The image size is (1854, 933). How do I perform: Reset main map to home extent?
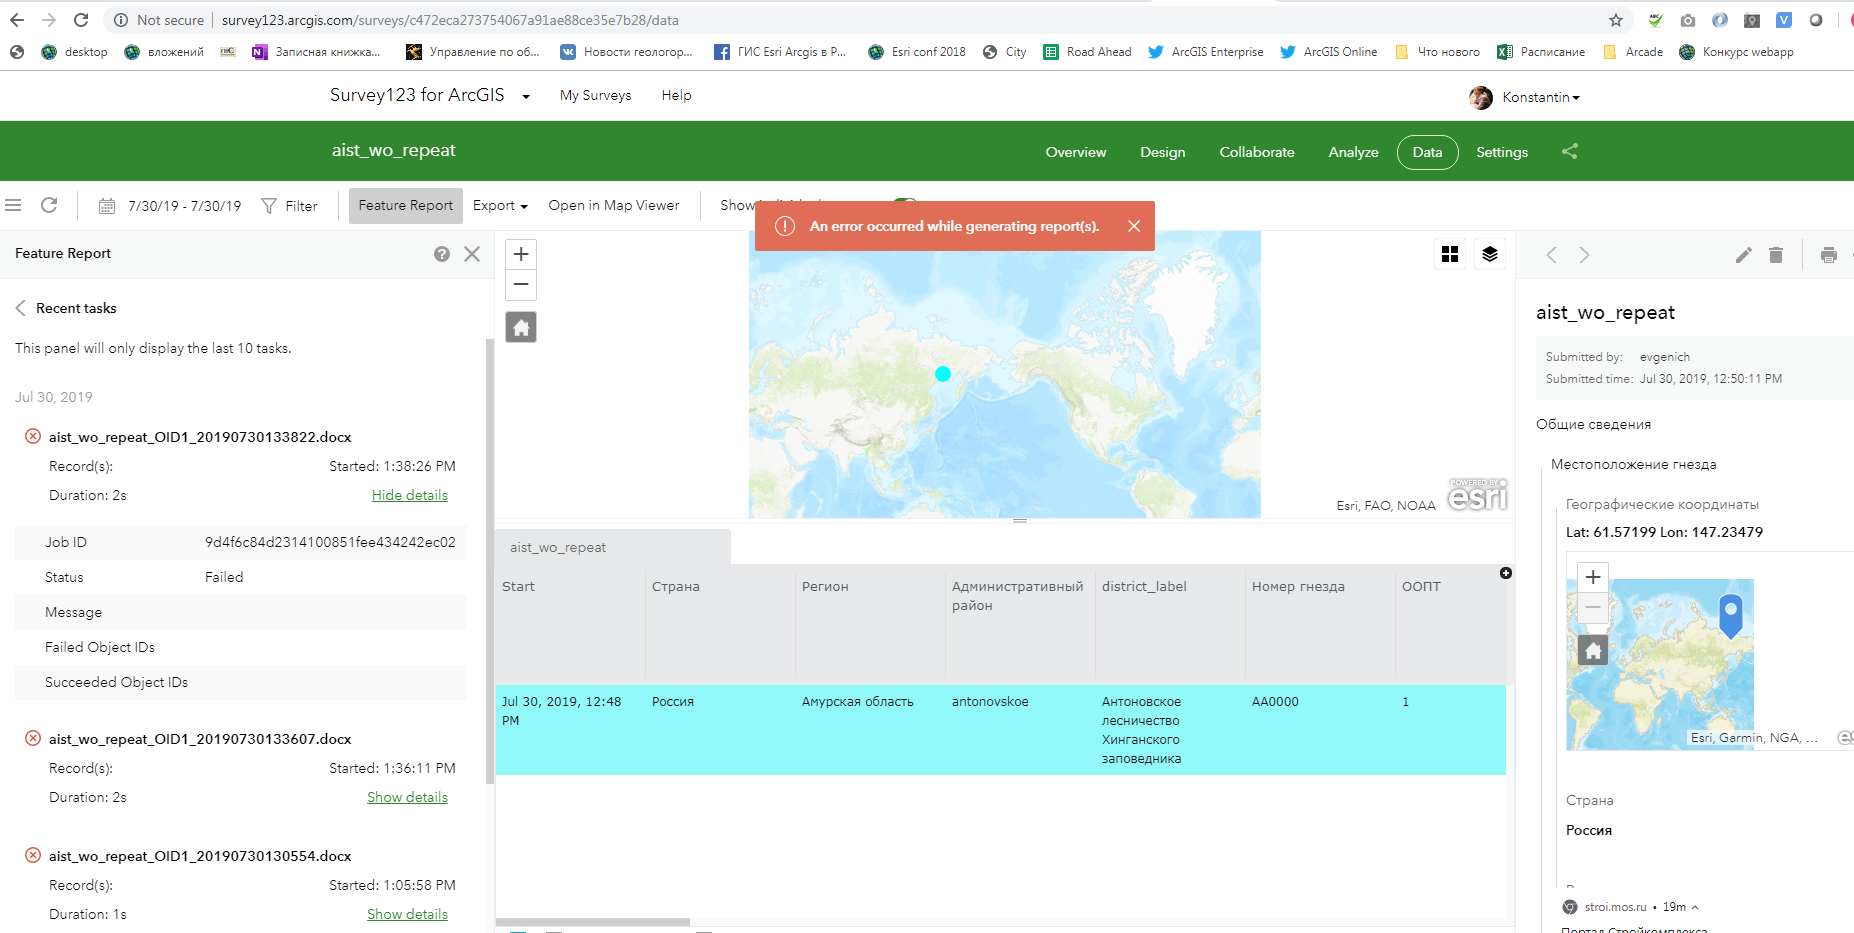tap(521, 327)
